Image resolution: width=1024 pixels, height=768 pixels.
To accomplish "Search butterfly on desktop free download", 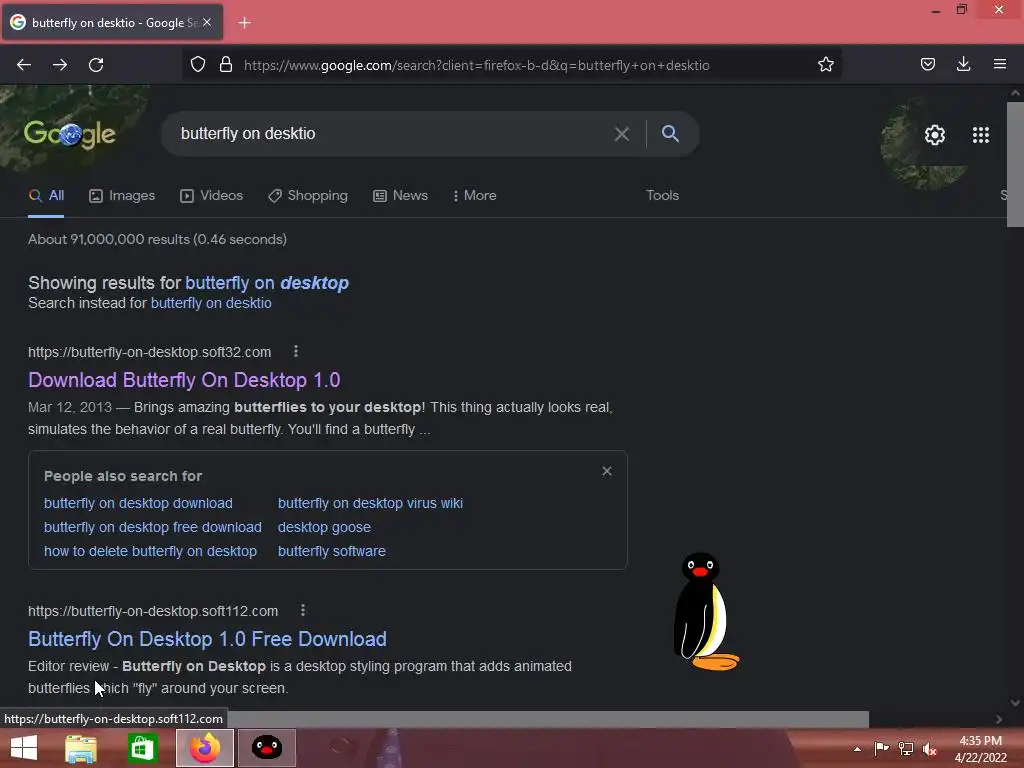I will click(x=153, y=527).
